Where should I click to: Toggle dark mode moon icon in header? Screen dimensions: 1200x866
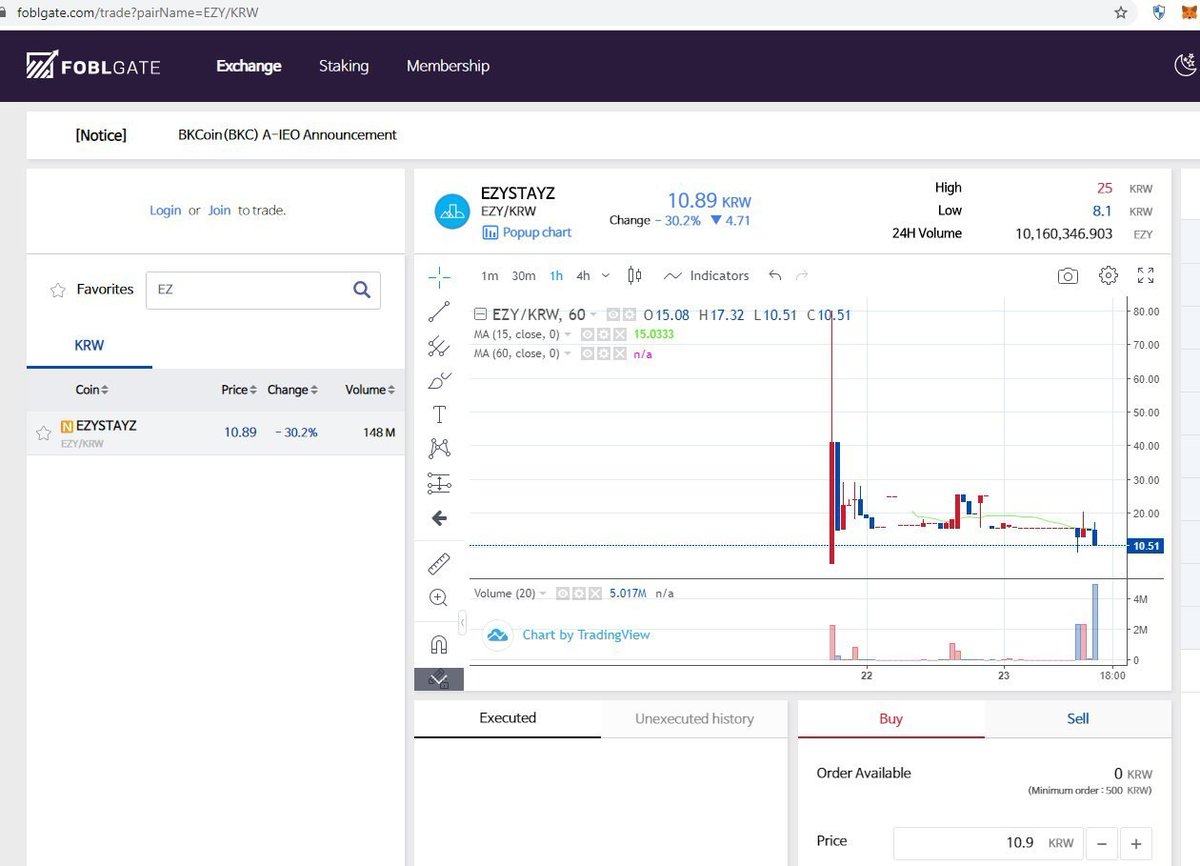point(1185,66)
